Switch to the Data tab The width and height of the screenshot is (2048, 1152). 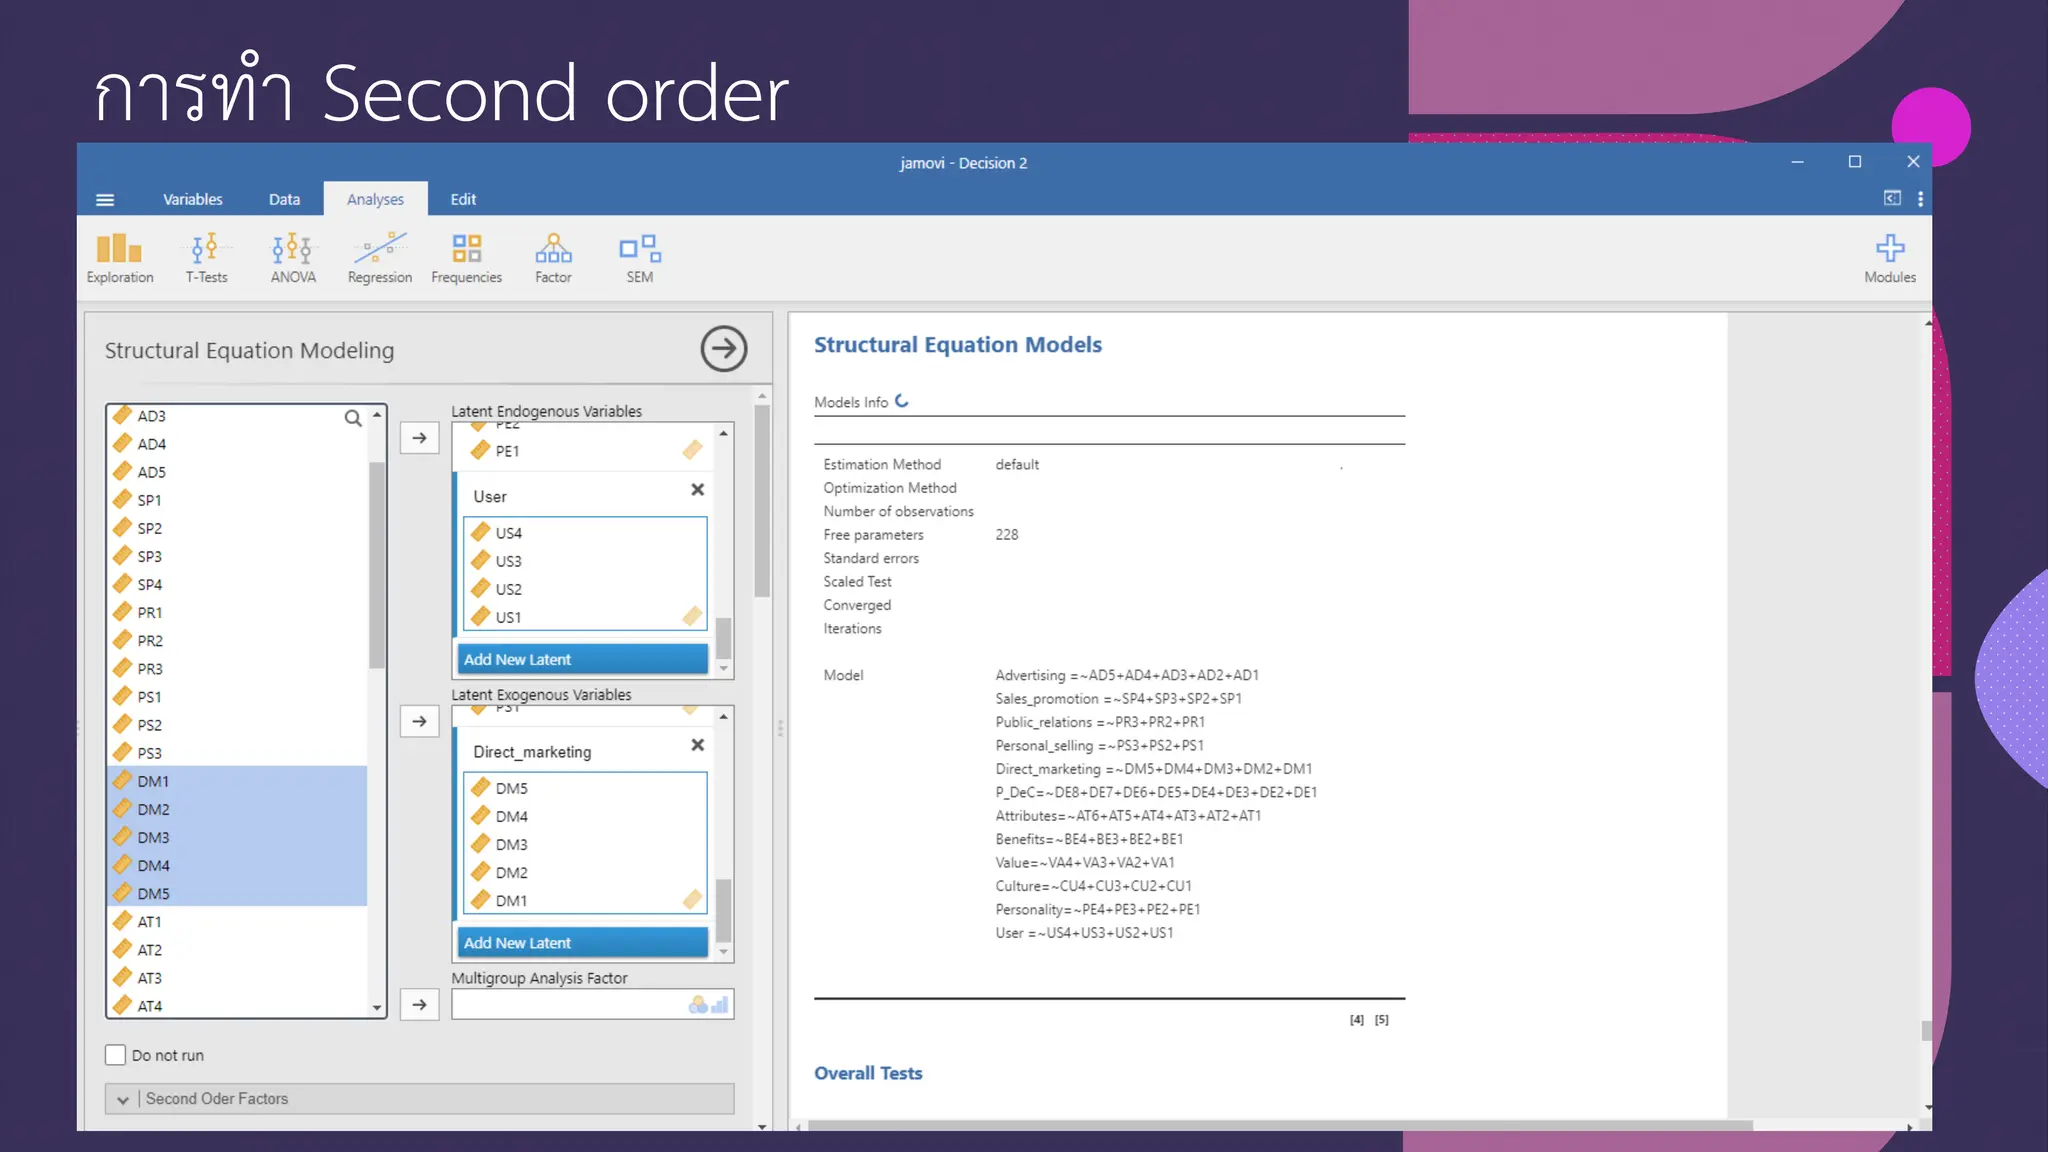pos(284,199)
